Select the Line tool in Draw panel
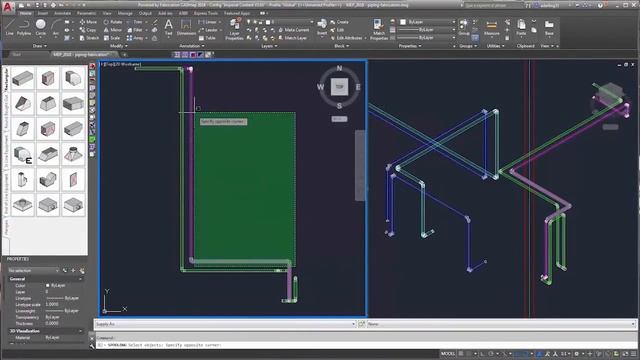 pyautogui.click(x=9, y=28)
